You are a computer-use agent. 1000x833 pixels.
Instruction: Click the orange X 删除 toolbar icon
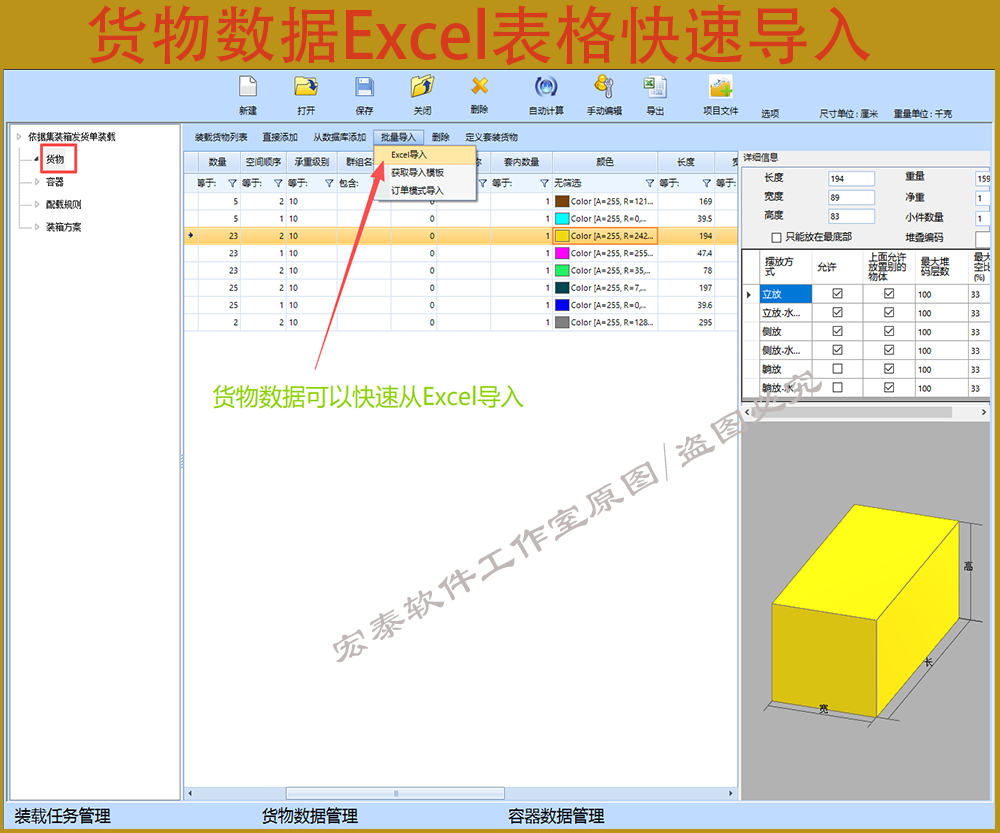point(480,85)
